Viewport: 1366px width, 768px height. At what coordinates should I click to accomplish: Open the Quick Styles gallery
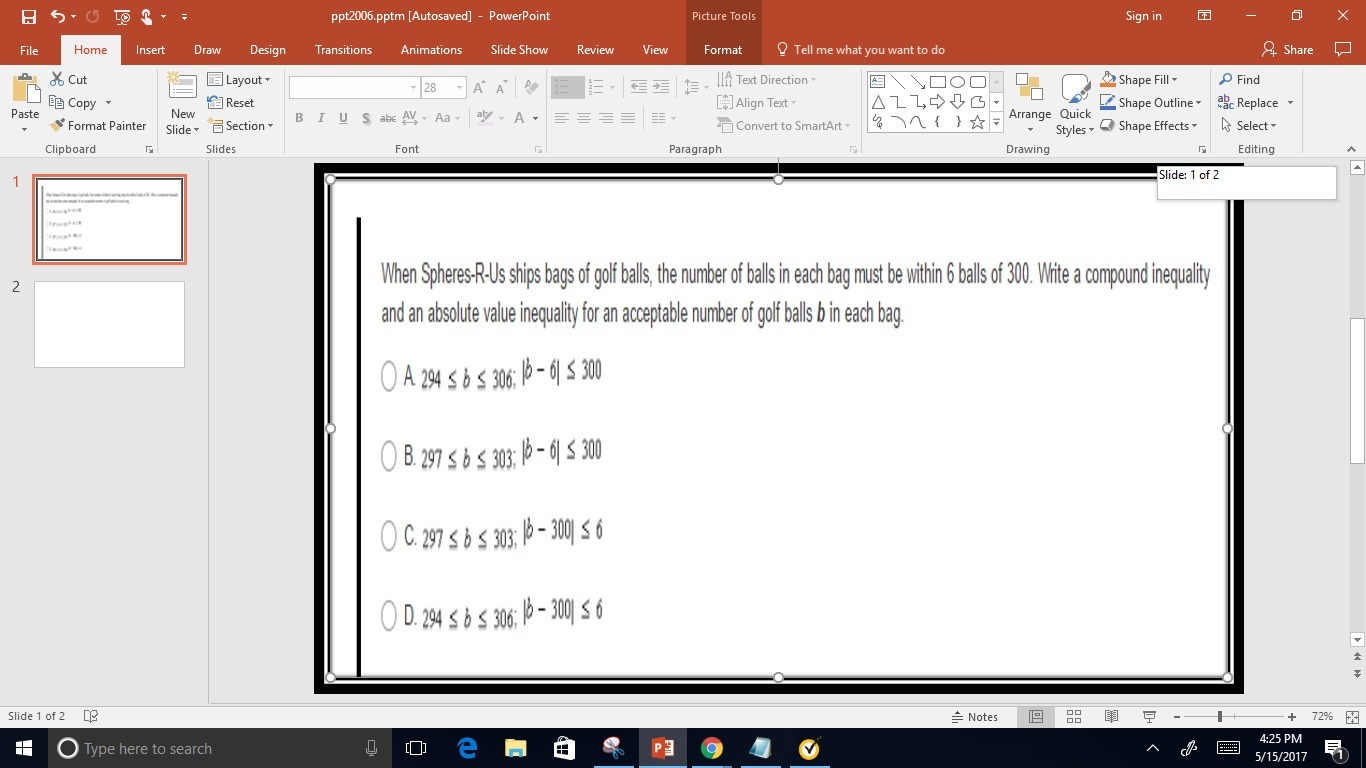(1075, 103)
